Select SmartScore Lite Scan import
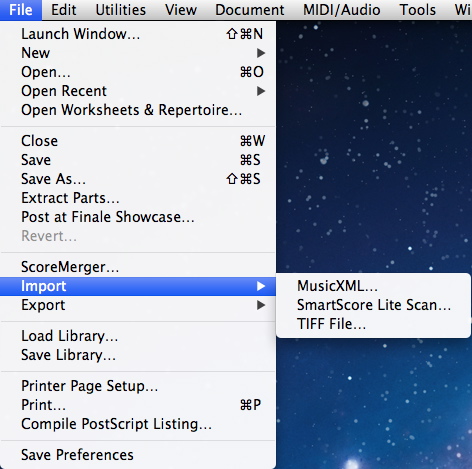Viewport: 472px width, 469px height. point(373,305)
